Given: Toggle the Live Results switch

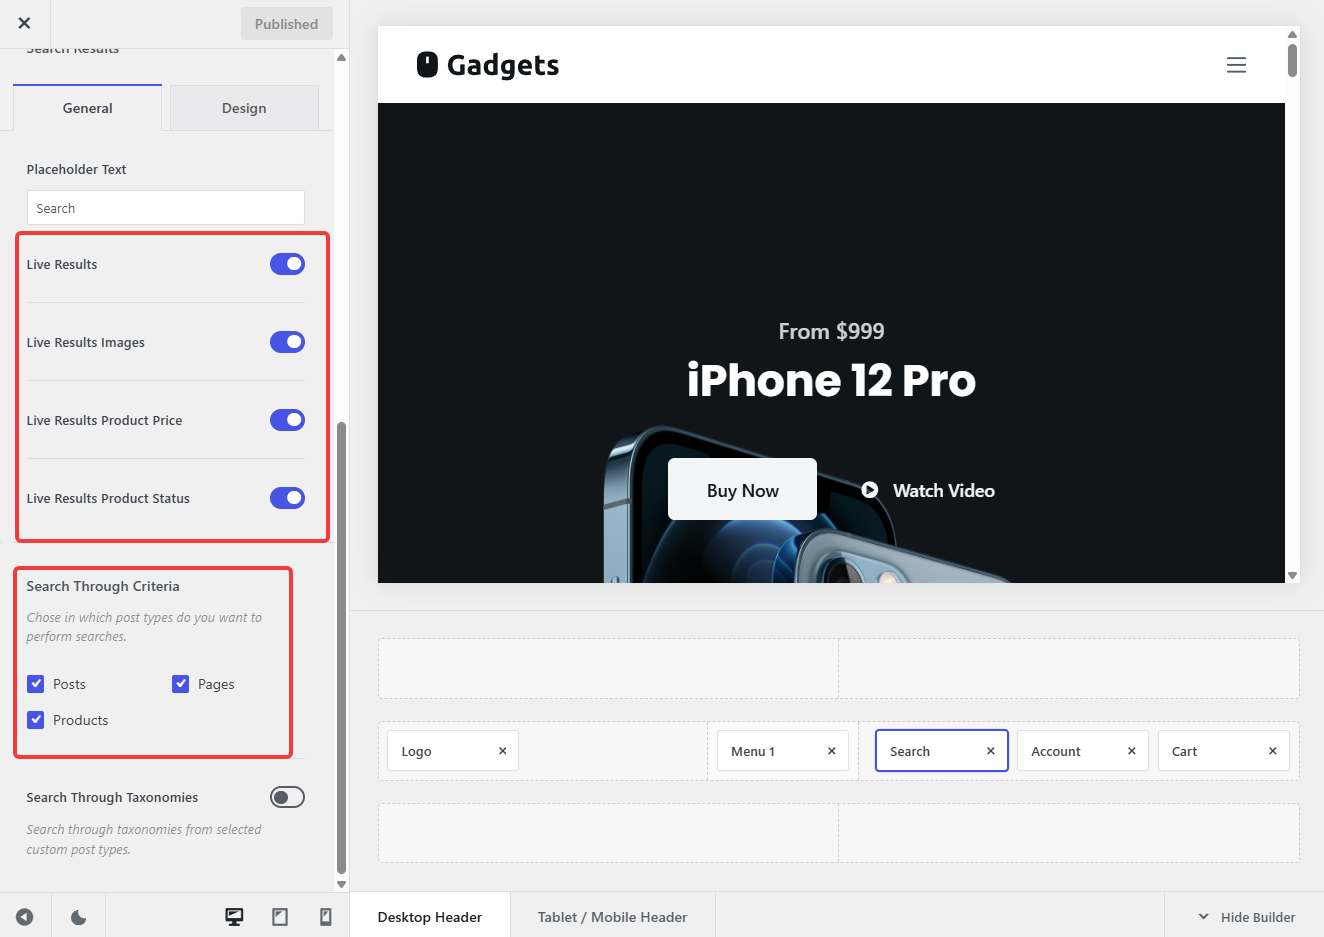Looking at the screenshot, I should coord(287,264).
